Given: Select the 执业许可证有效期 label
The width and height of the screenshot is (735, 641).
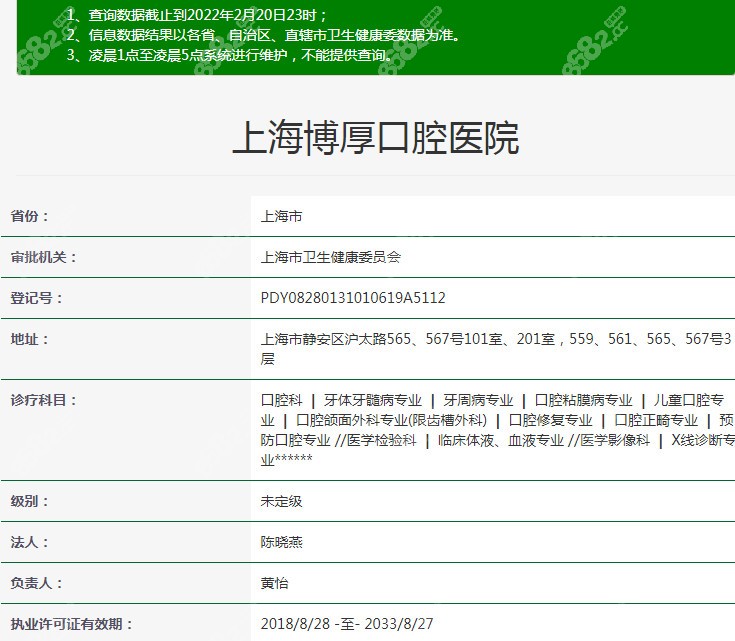Looking at the screenshot, I should 71,624.
